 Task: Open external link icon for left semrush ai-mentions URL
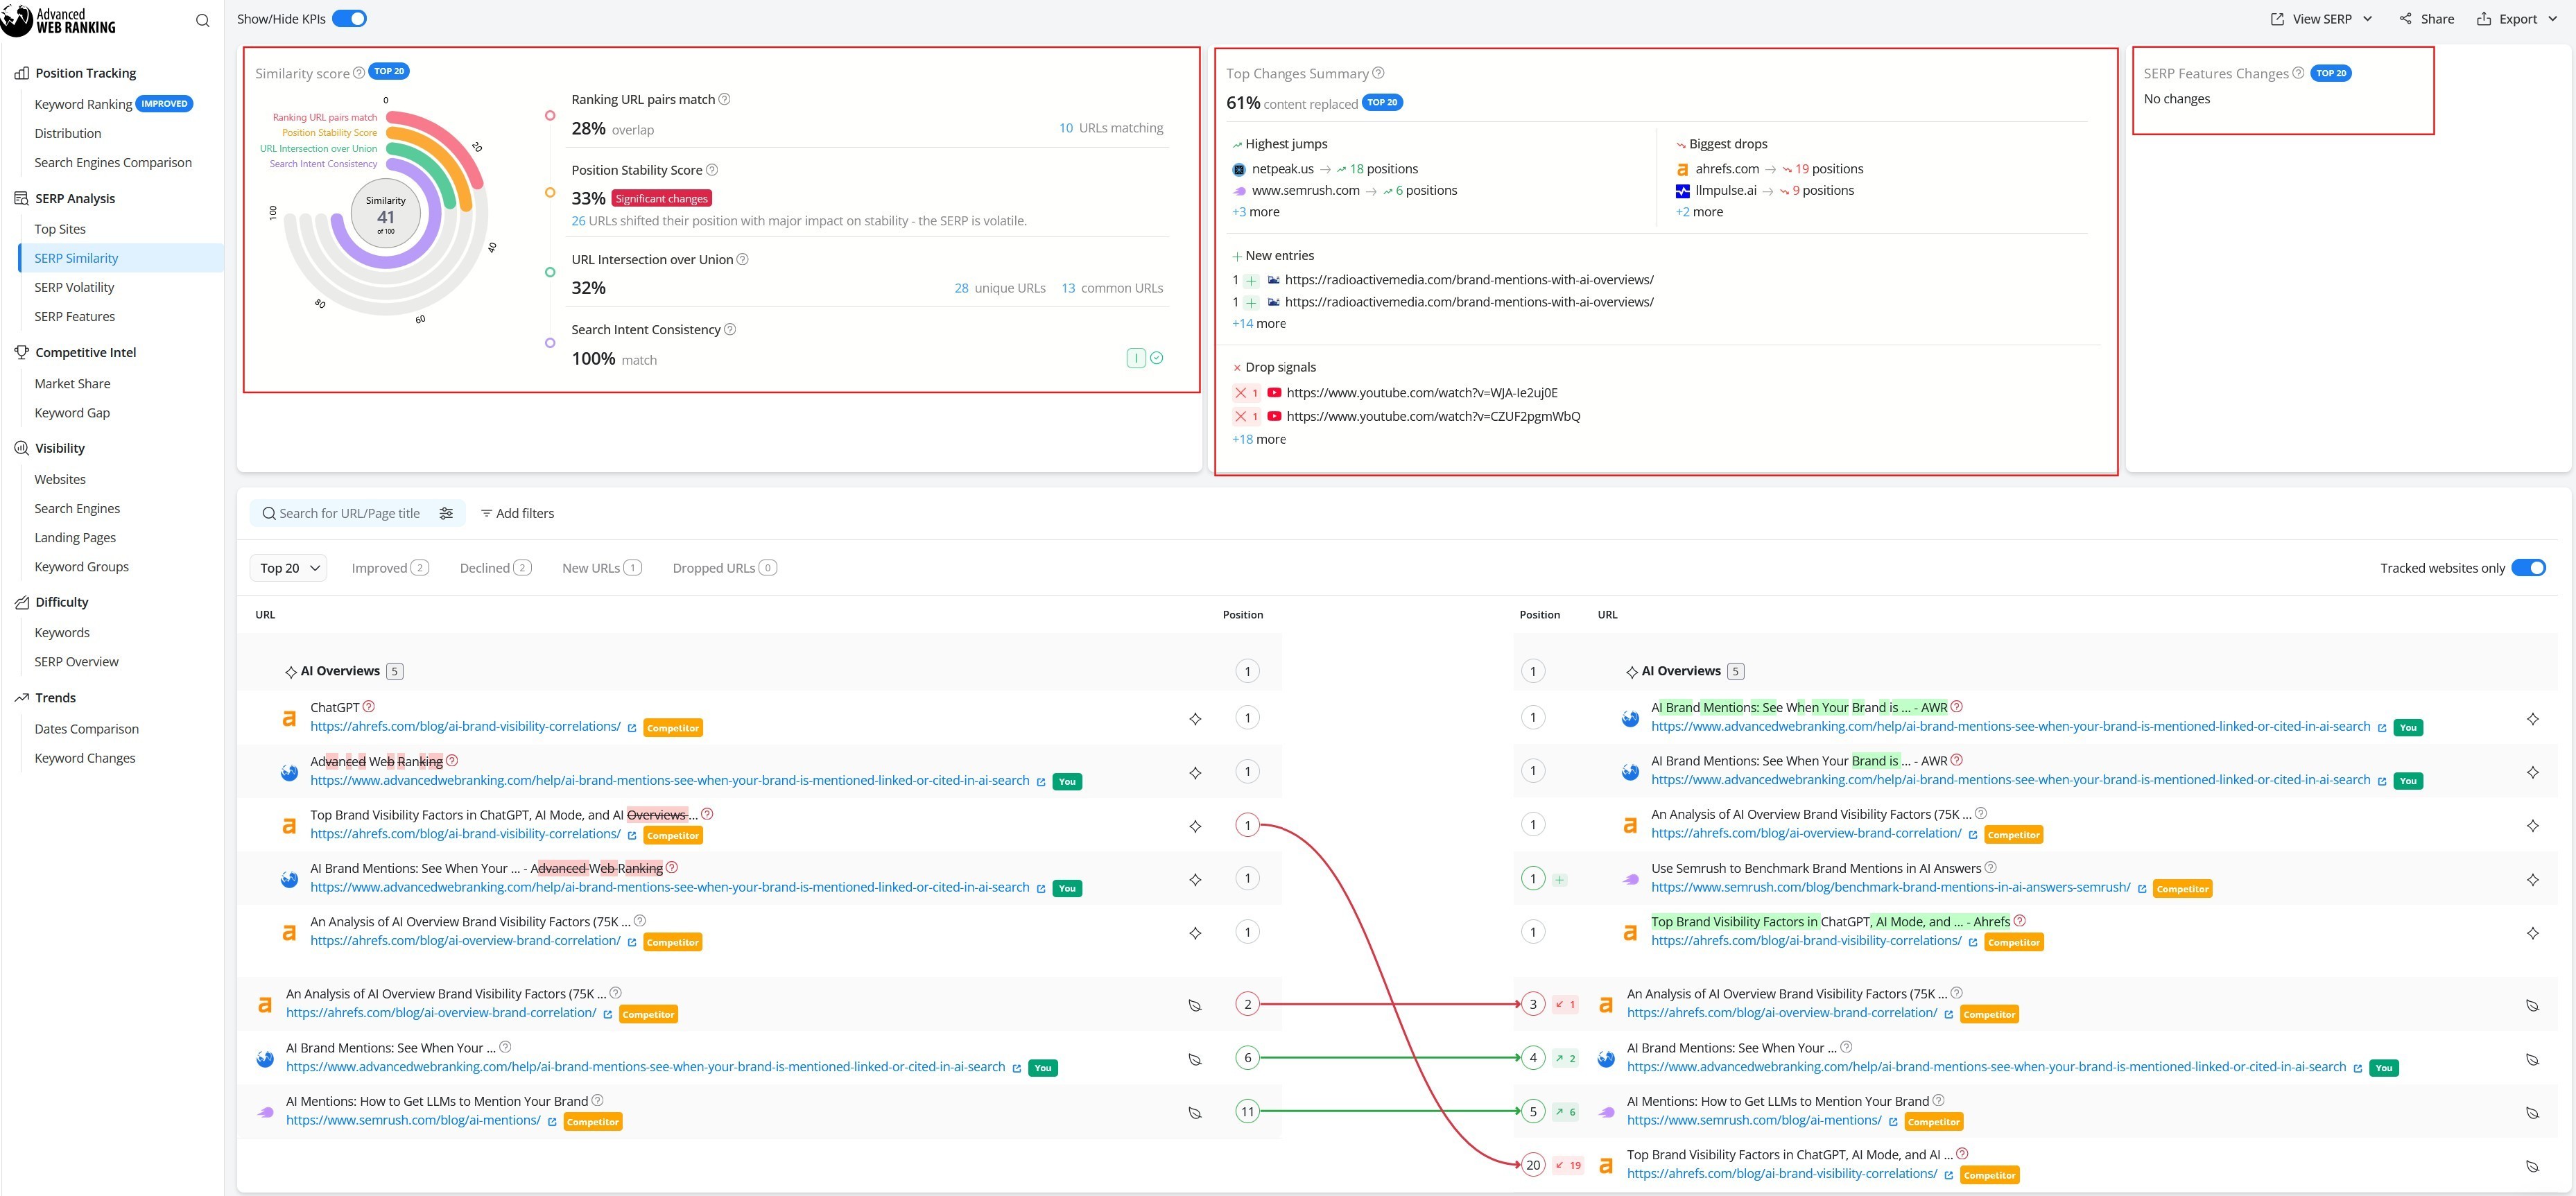click(552, 1122)
